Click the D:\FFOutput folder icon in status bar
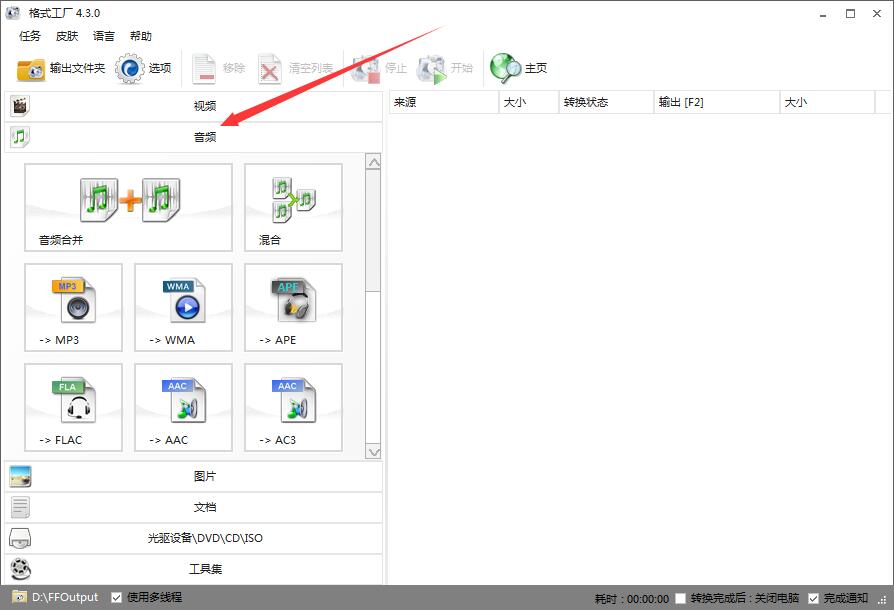 click(x=19, y=597)
